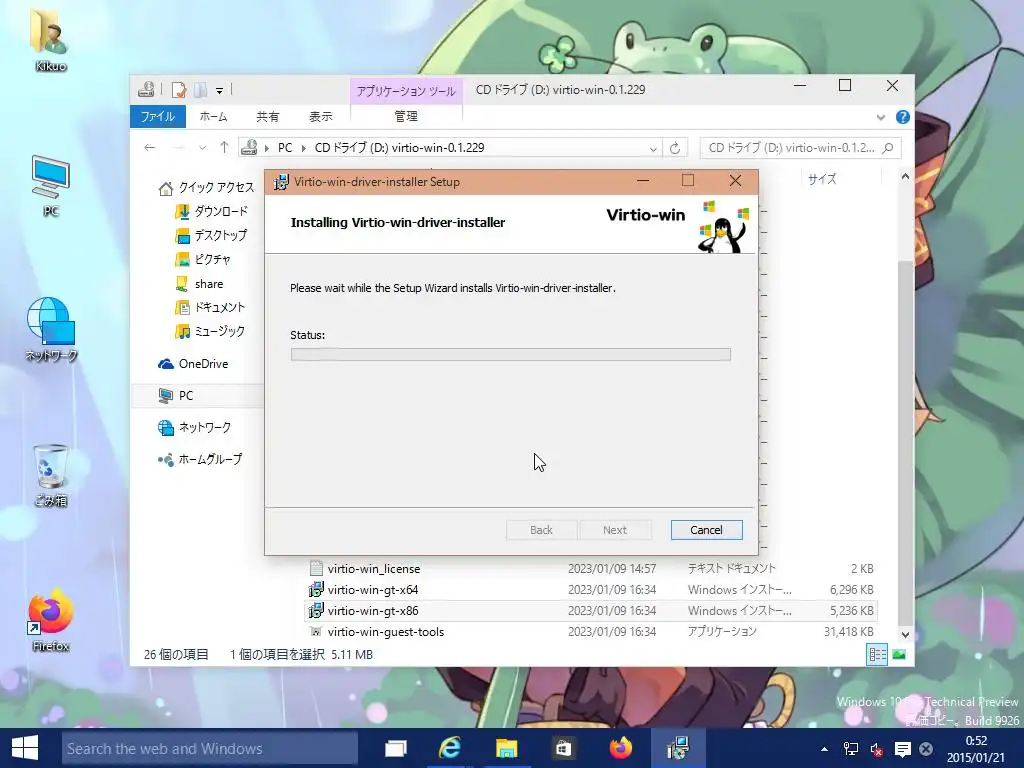The height and width of the screenshot is (768, 1024).
Task: Select the virtio-win-guest-tools application file
Action: point(592,632)
